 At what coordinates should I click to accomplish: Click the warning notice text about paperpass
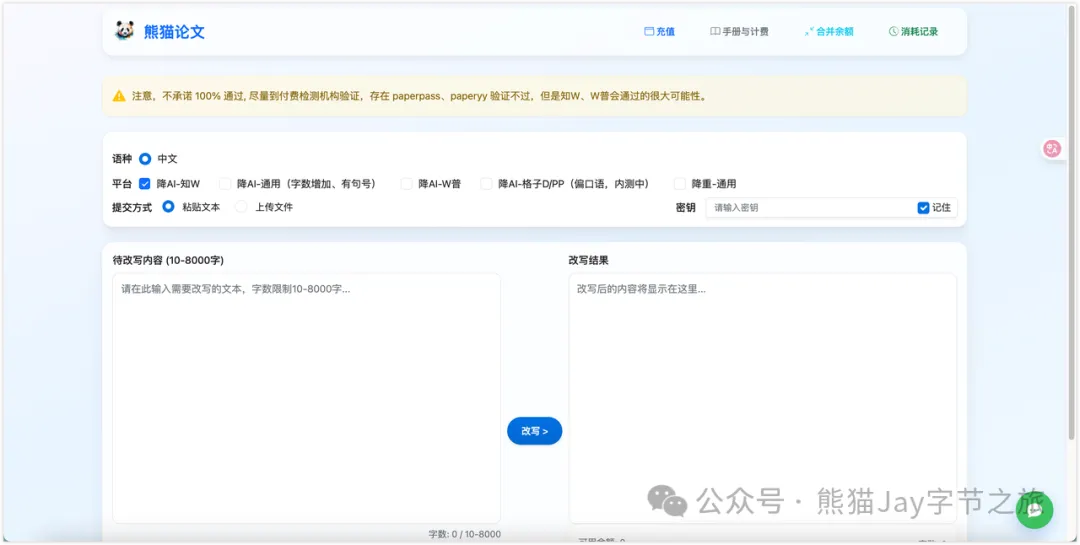click(x=419, y=96)
